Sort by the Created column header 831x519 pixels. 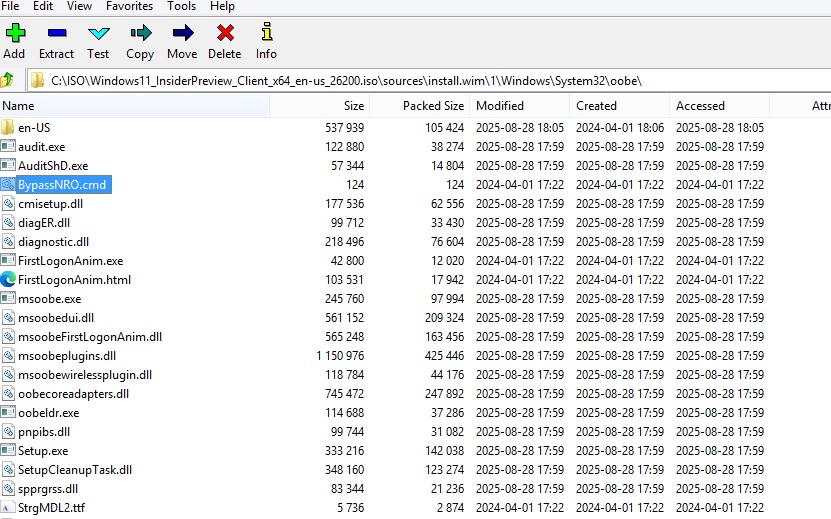pos(620,105)
